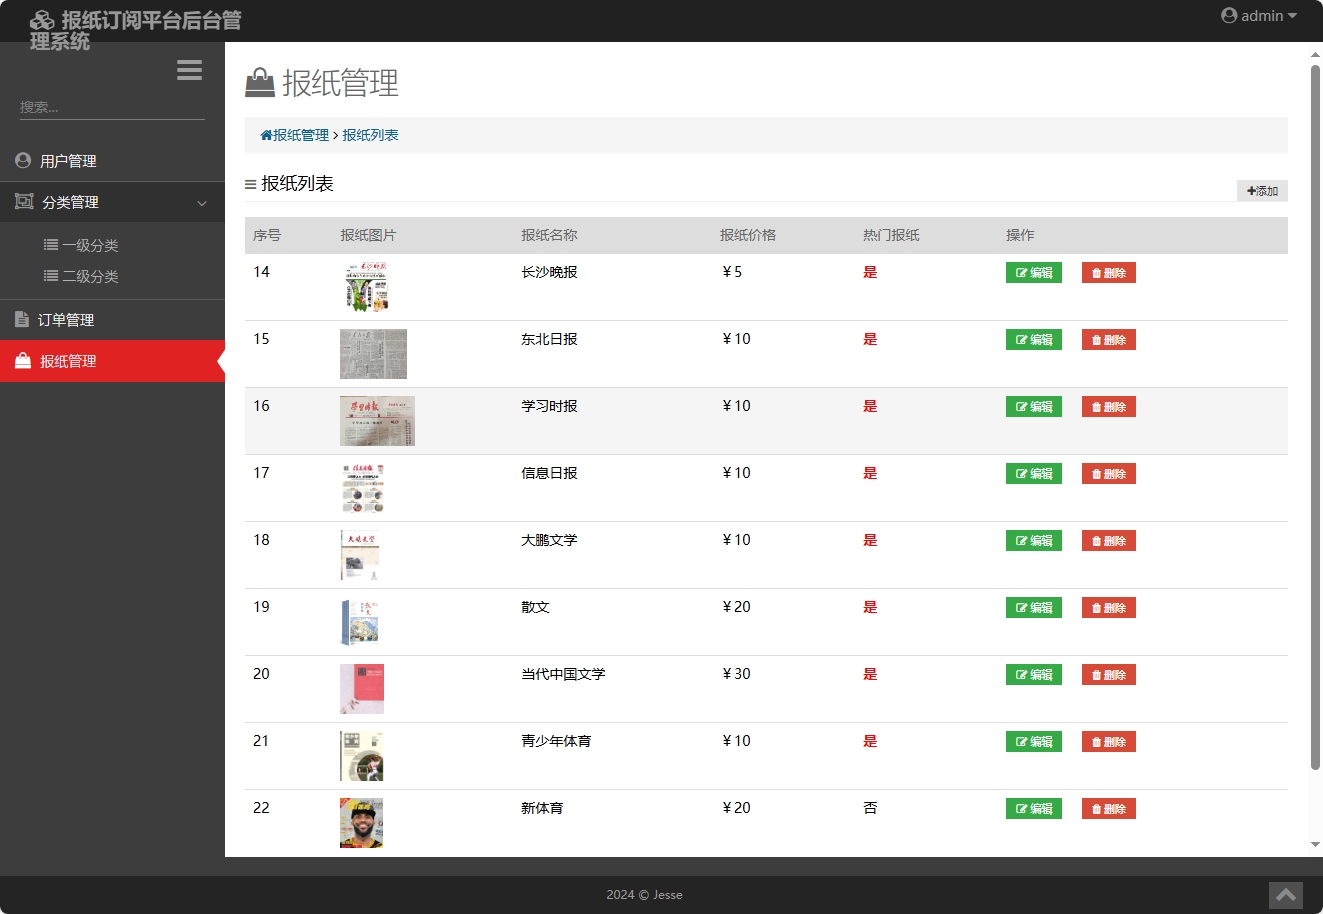Screen dimensions: 1323x914
Task: Click the bag icon next to 报纸管理
Action: click(21, 361)
